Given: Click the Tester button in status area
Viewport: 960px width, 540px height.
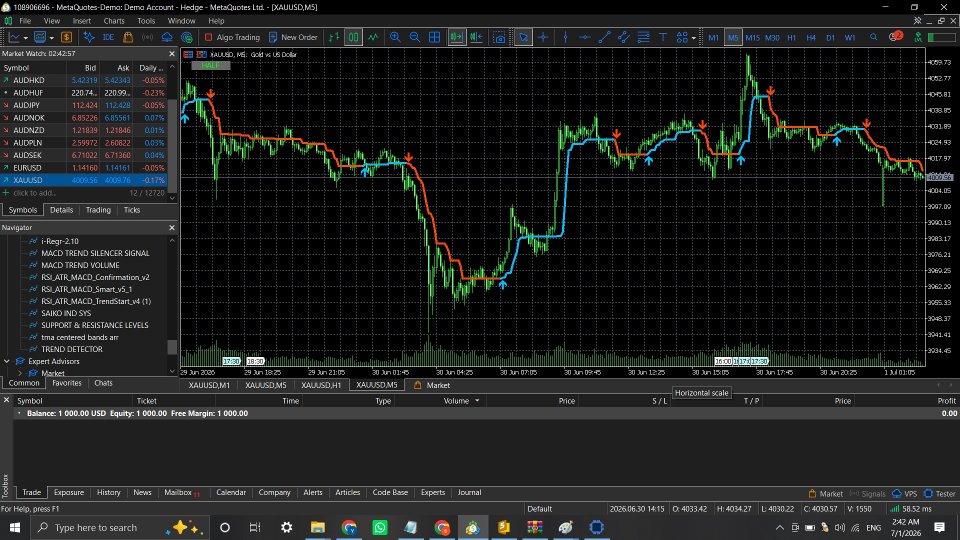Looking at the screenshot, I should coord(940,493).
